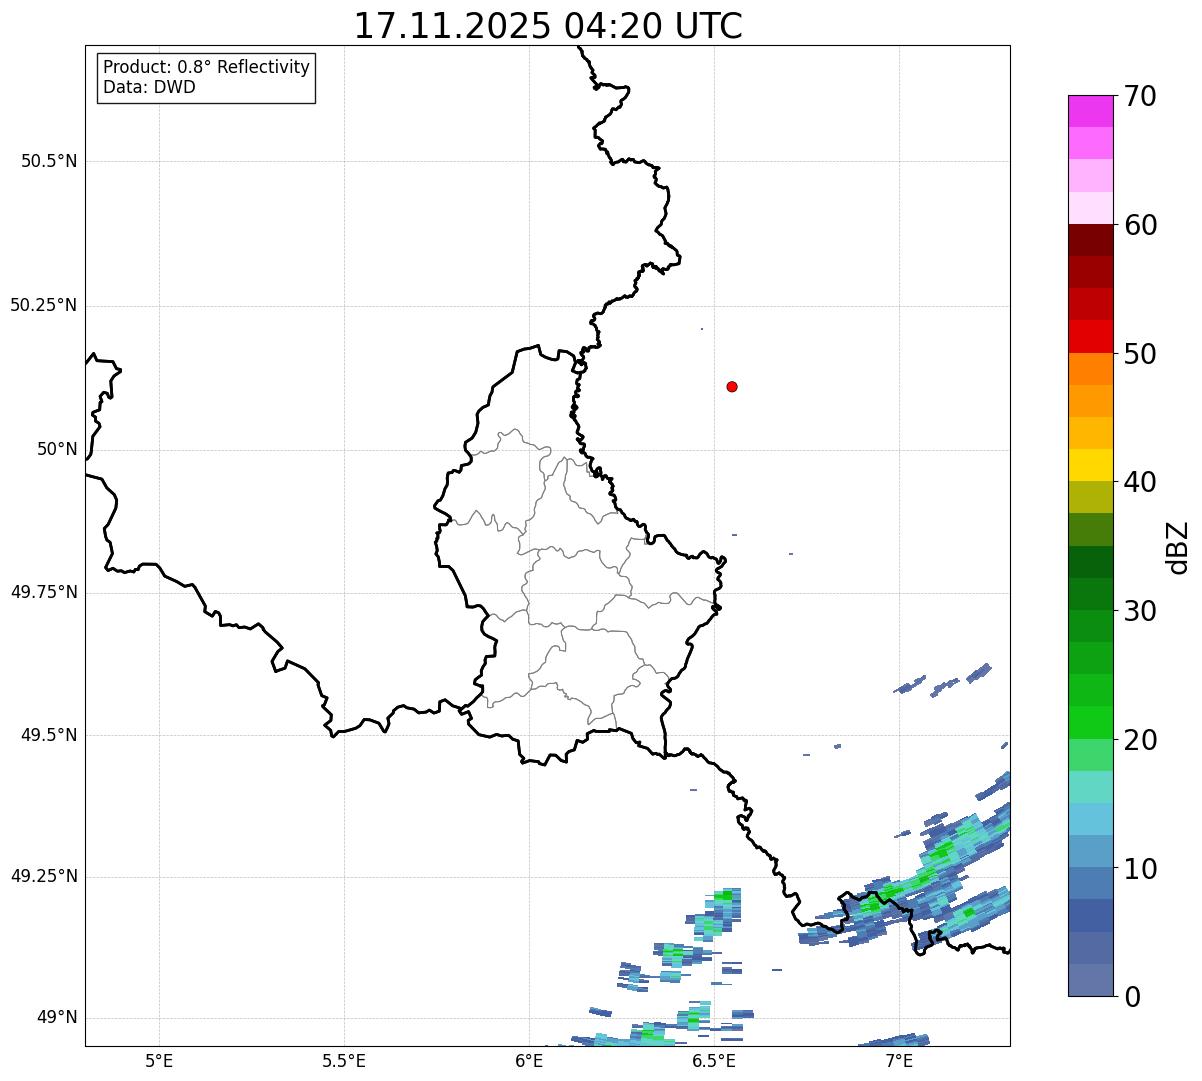The height and width of the screenshot is (1081, 1202).
Task: Click the 7°E longitude tick label
Action: pos(900,1061)
